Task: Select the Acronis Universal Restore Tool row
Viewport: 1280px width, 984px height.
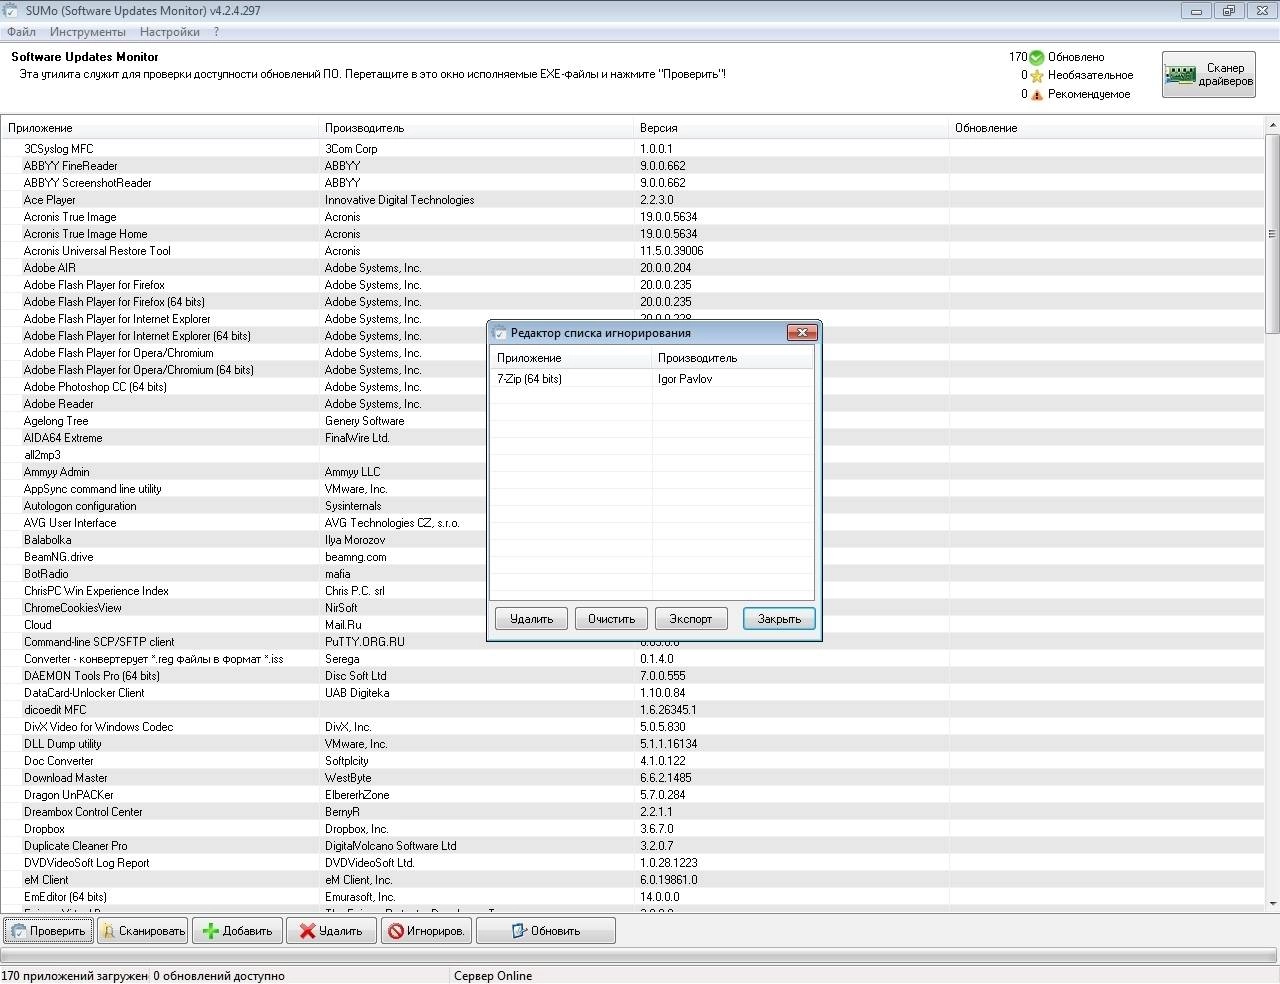Action: 632,251
